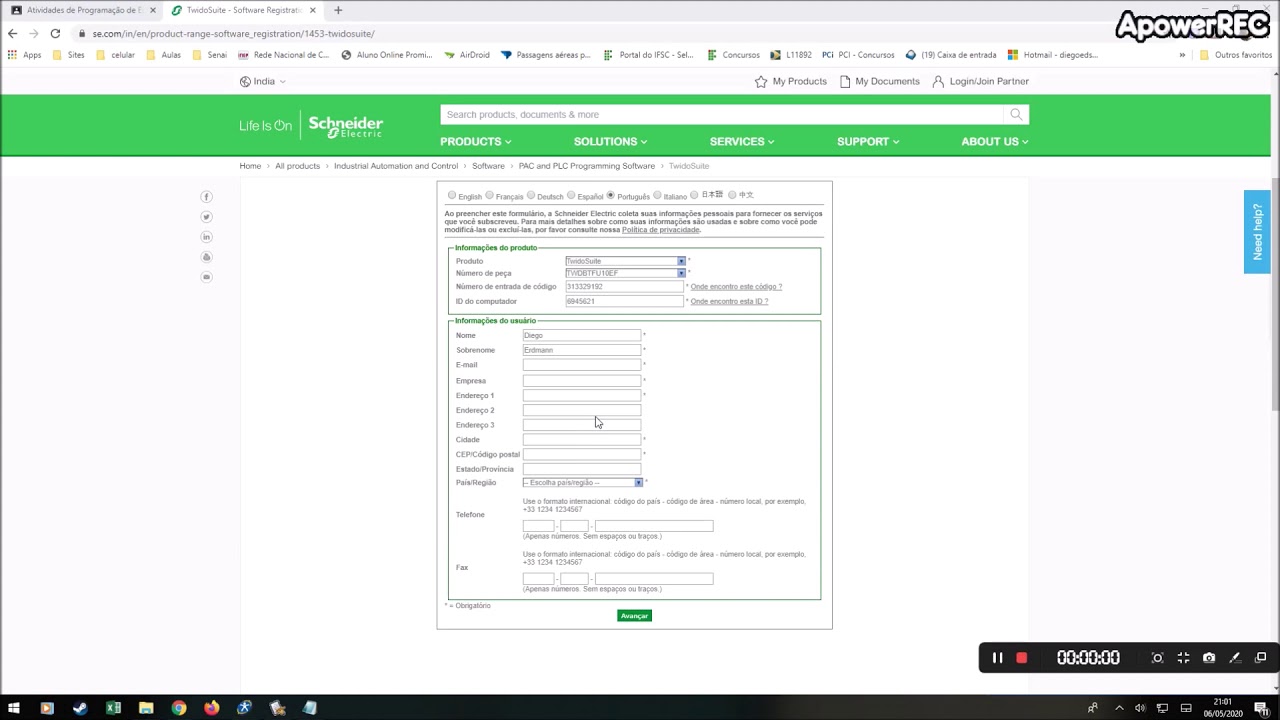Open 'Onde encontro esta ID ?' link
Image resolution: width=1280 pixels, height=720 pixels.
coord(729,301)
